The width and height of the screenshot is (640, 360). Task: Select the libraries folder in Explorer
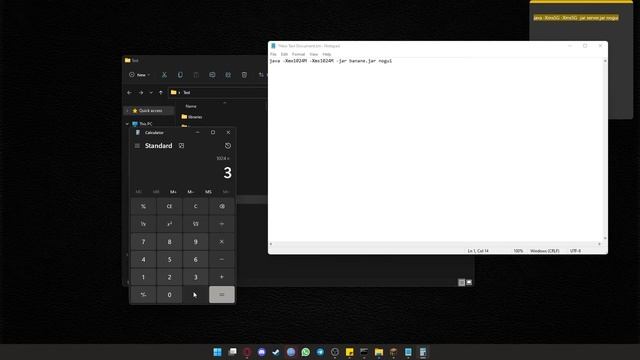coord(192,117)
